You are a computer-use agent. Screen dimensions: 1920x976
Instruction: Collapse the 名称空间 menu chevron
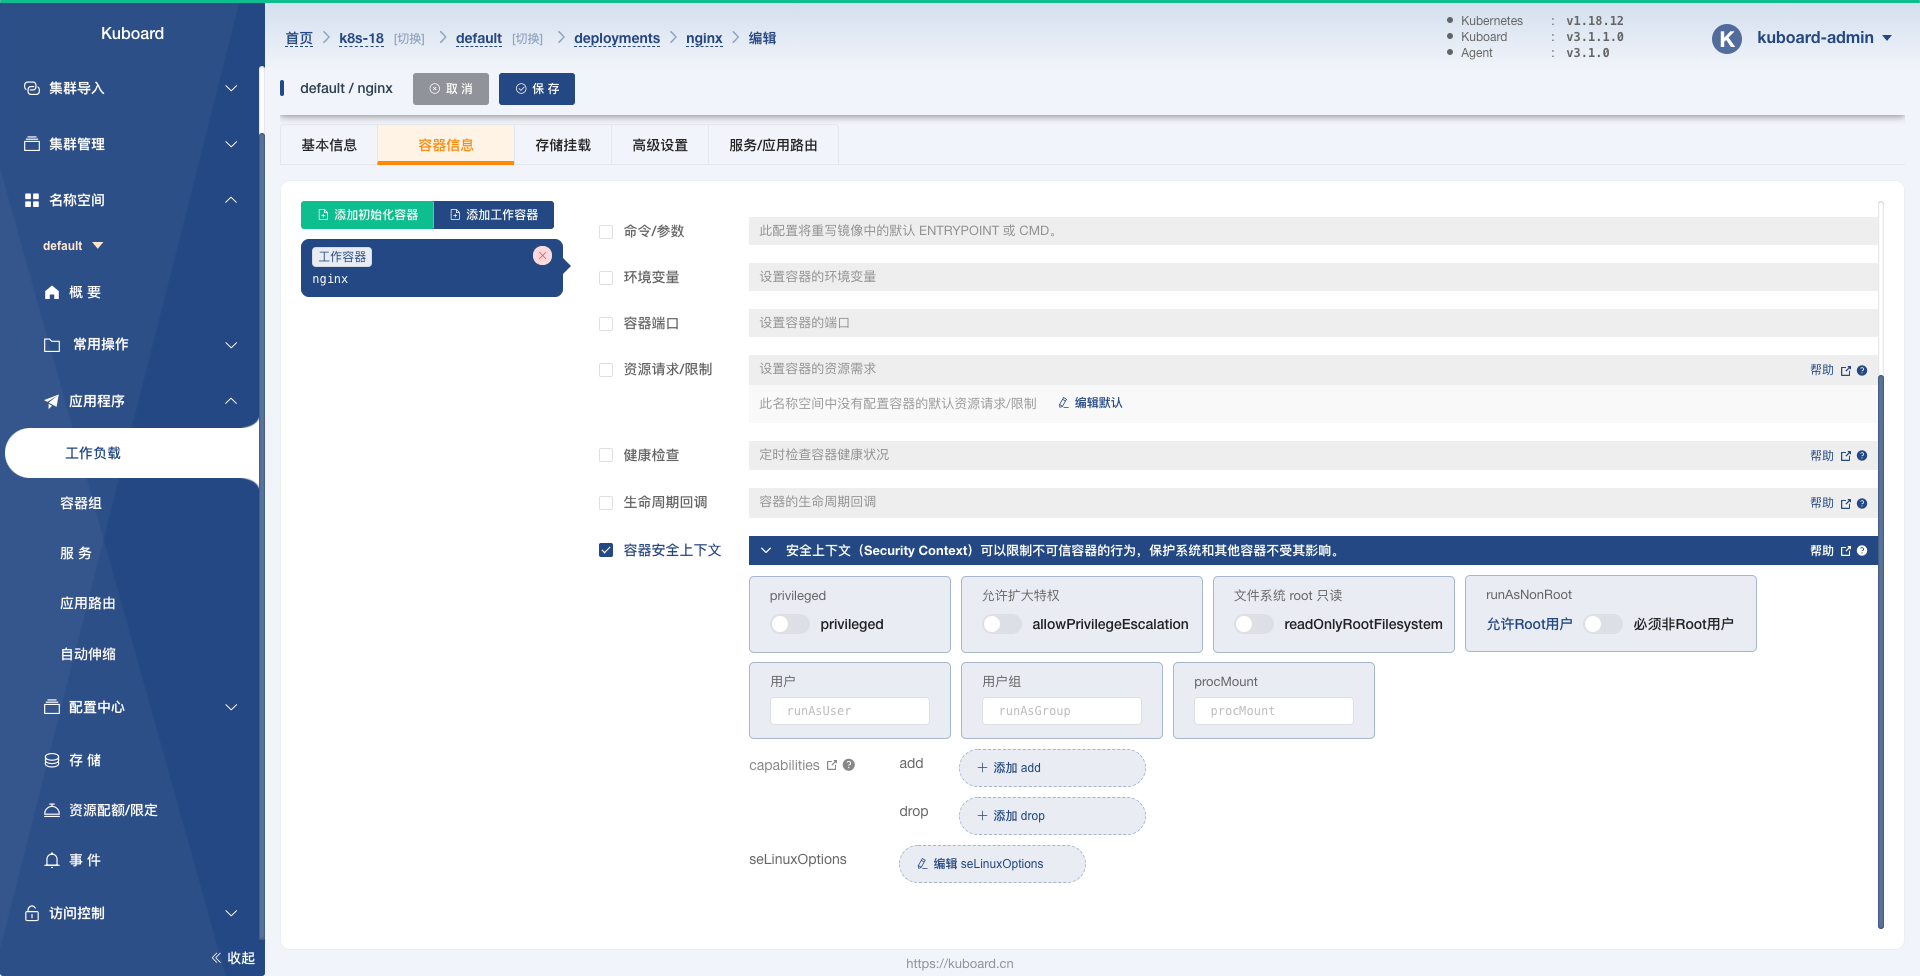coord(231,200)
